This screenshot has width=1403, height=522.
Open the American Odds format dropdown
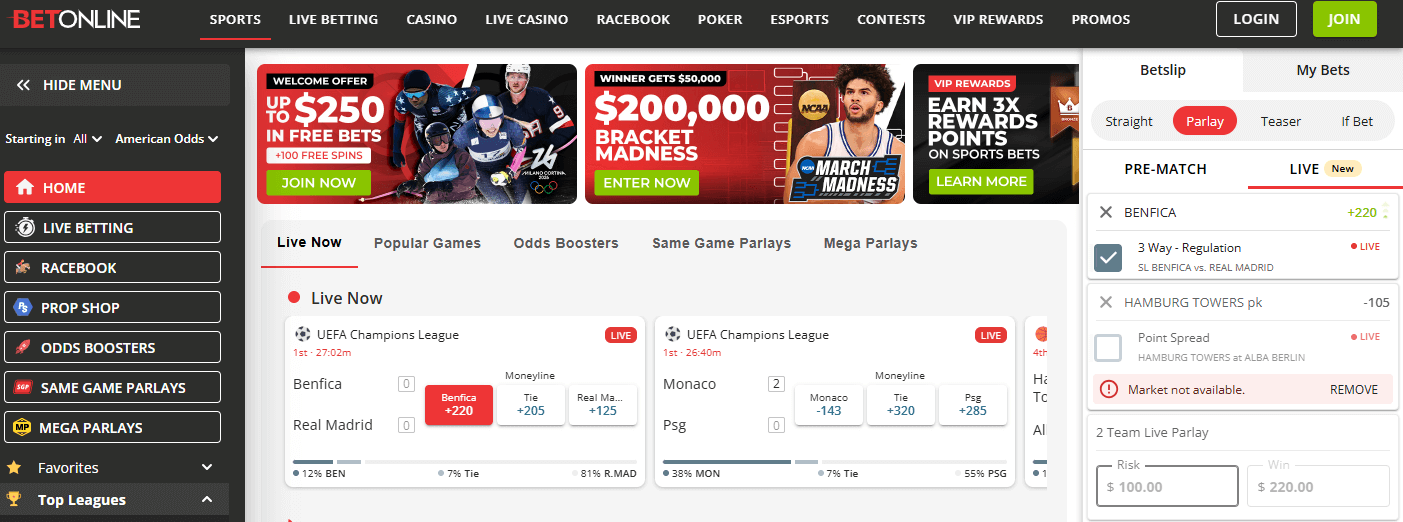point(167,139)
